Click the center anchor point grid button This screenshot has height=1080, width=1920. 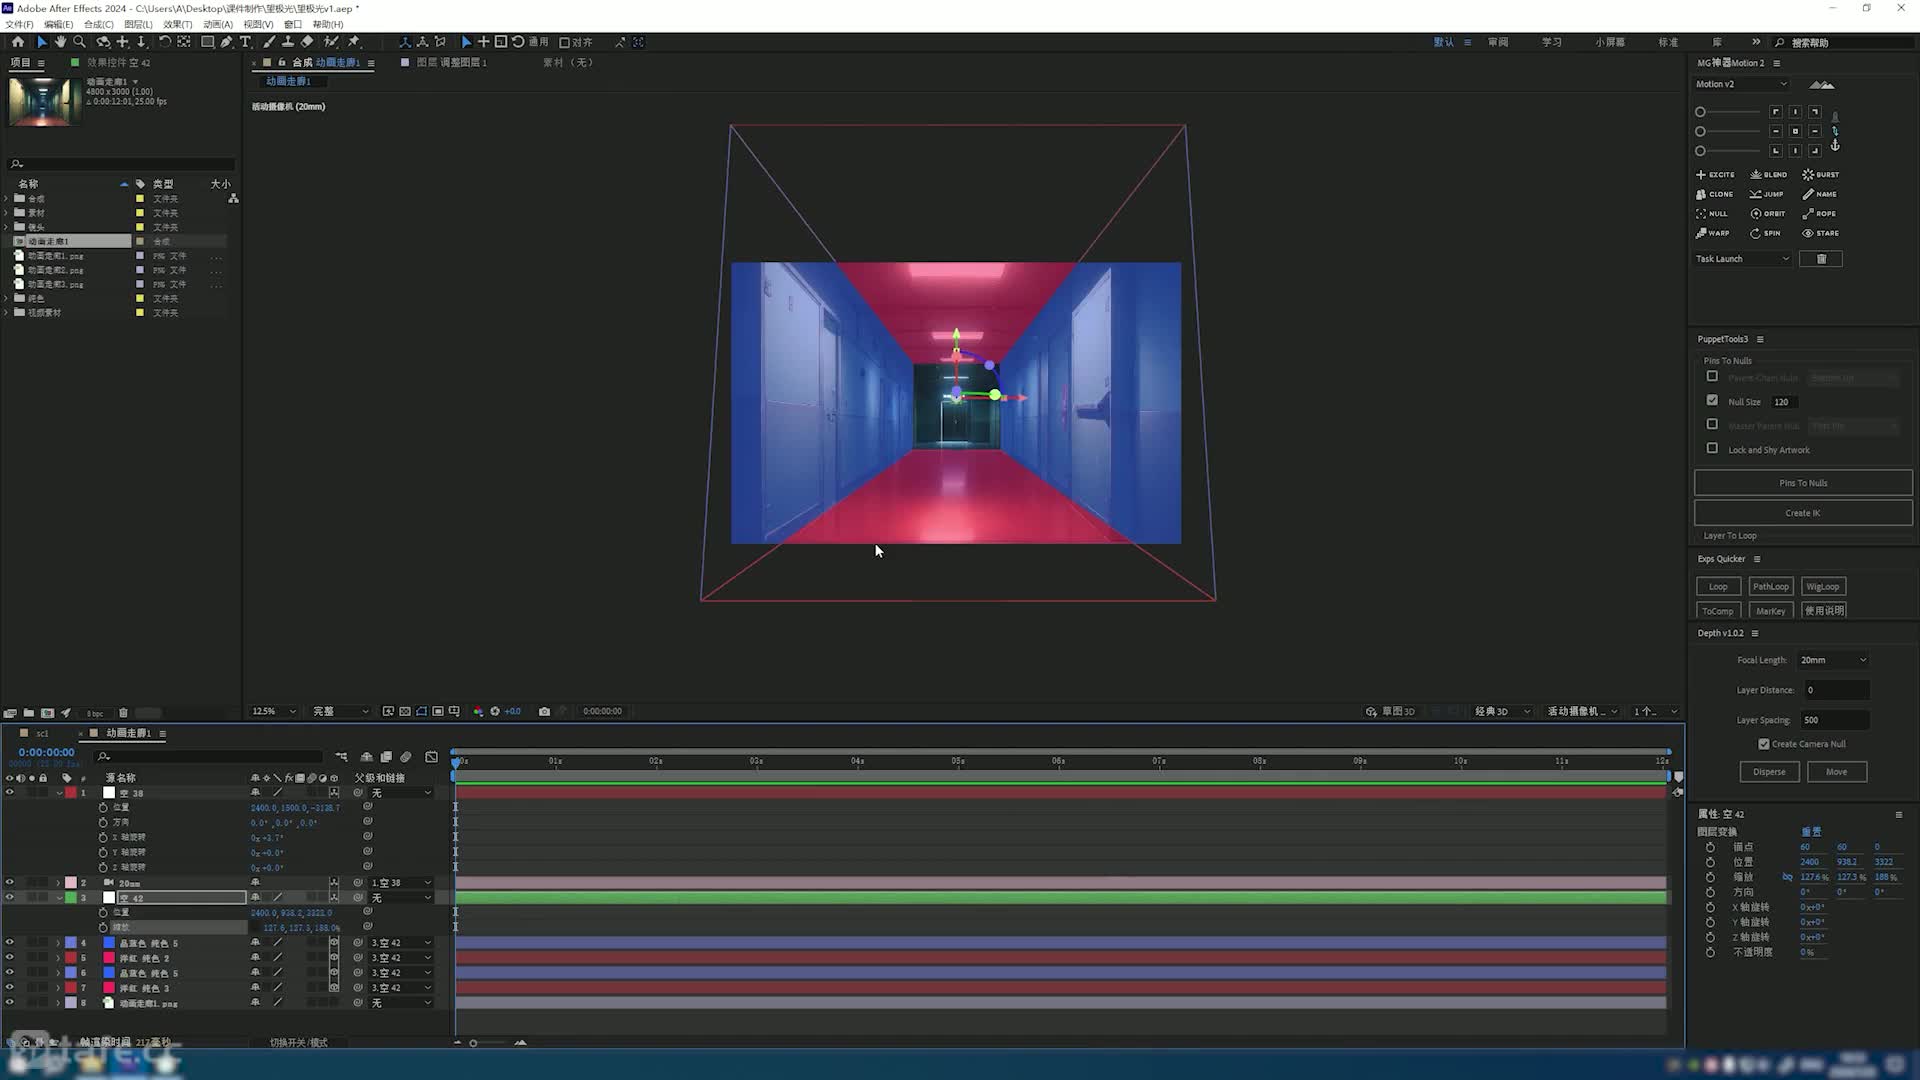pyautogui.click(x=1795, y=131)
